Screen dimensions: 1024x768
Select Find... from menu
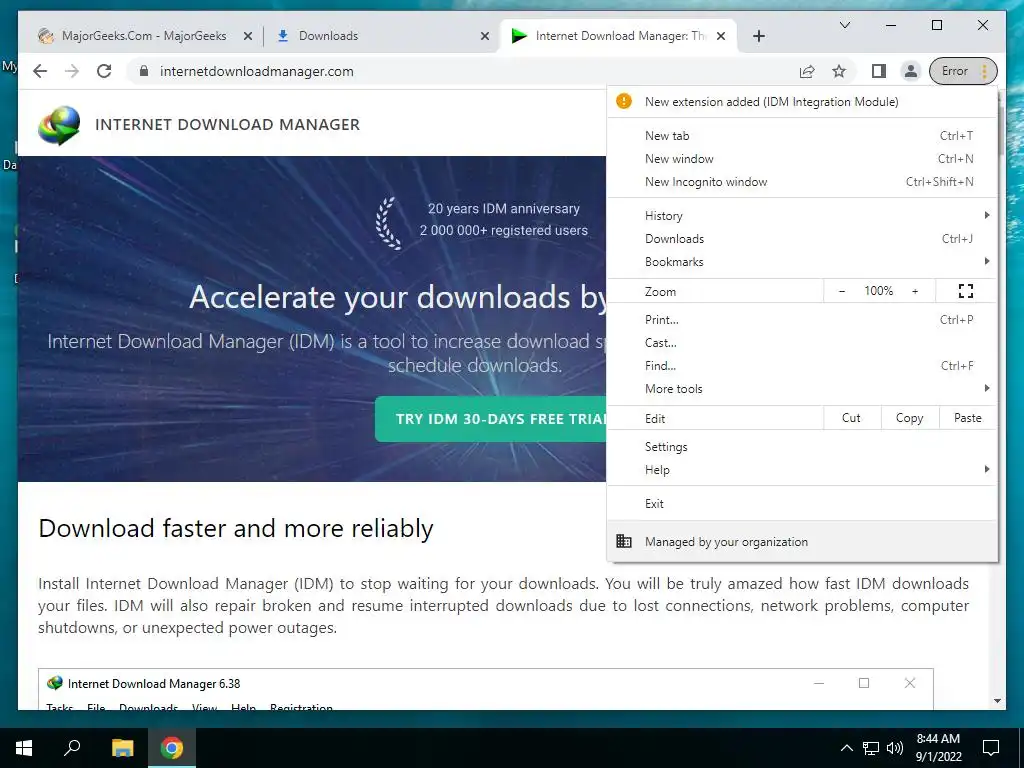(x=801, y=366)
